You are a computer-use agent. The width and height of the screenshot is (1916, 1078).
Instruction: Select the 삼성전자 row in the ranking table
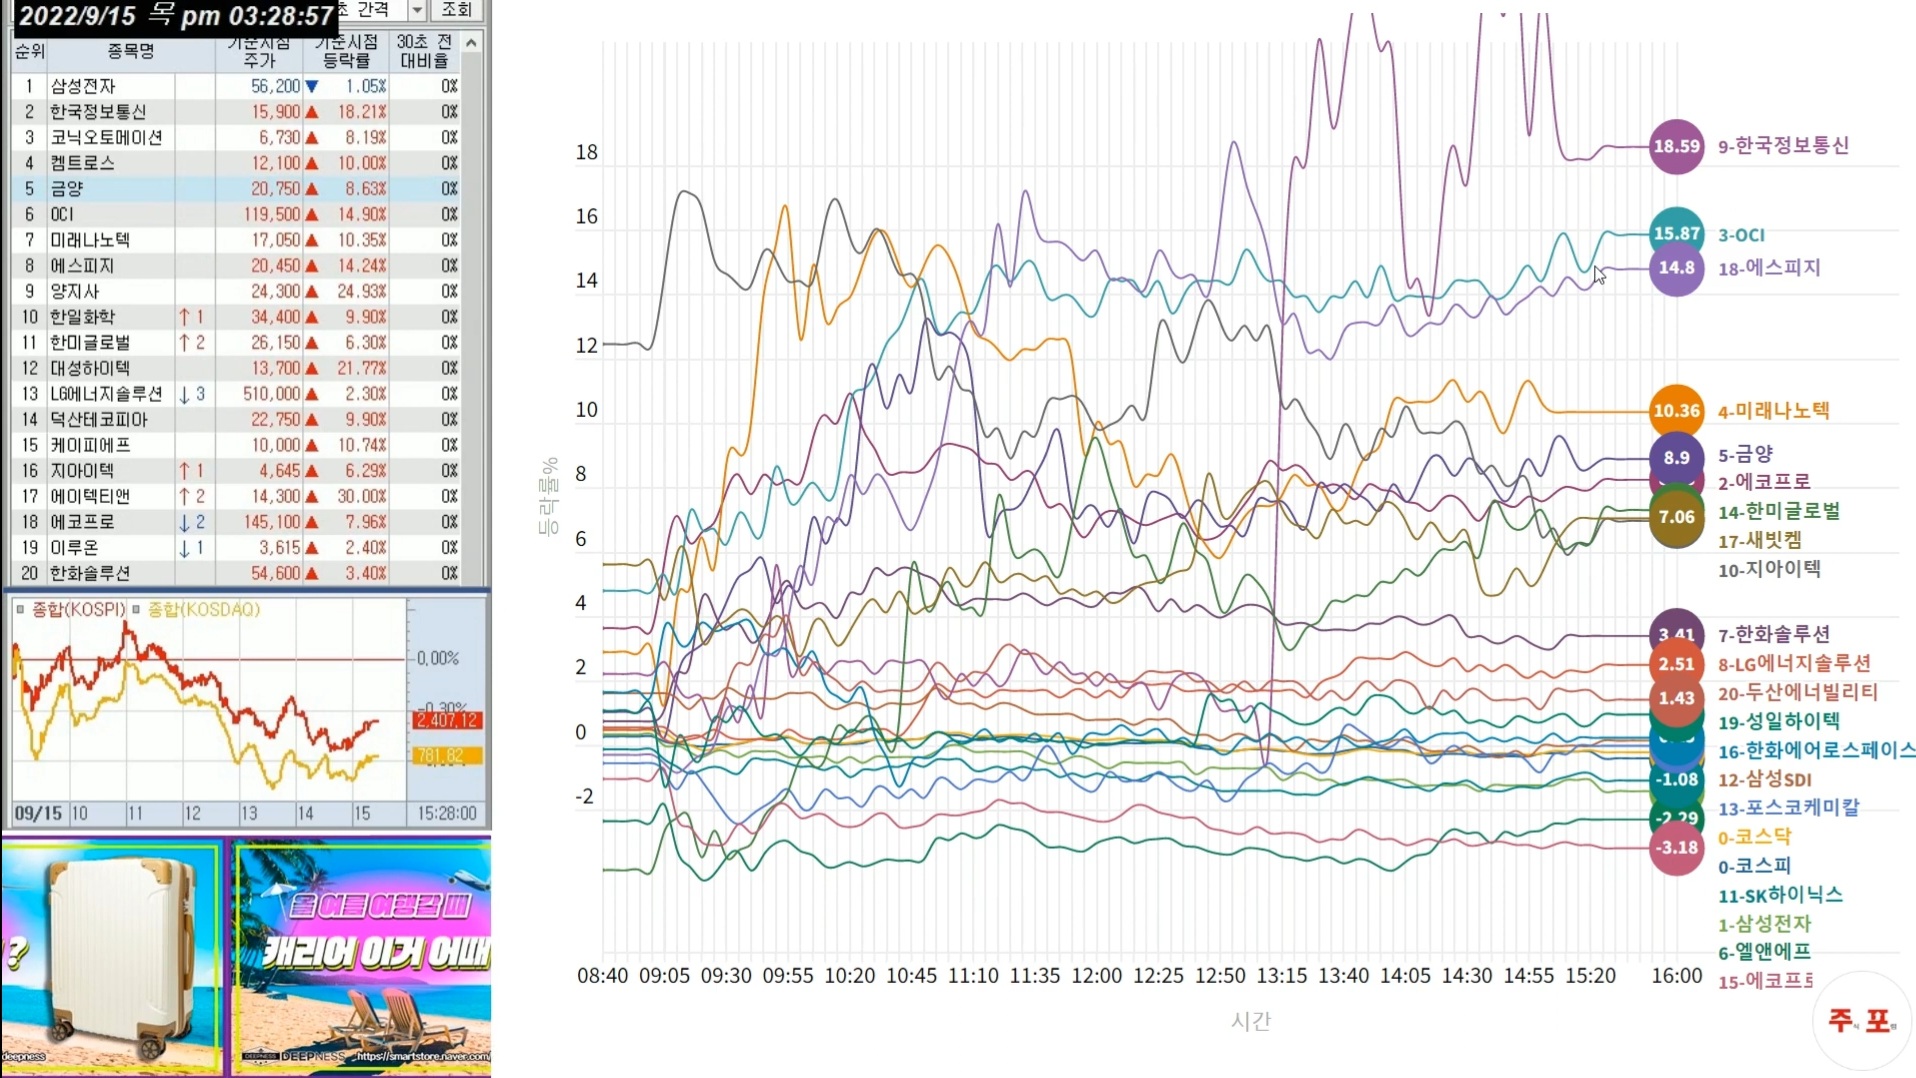pyautogui.click(x=236, y=86)
